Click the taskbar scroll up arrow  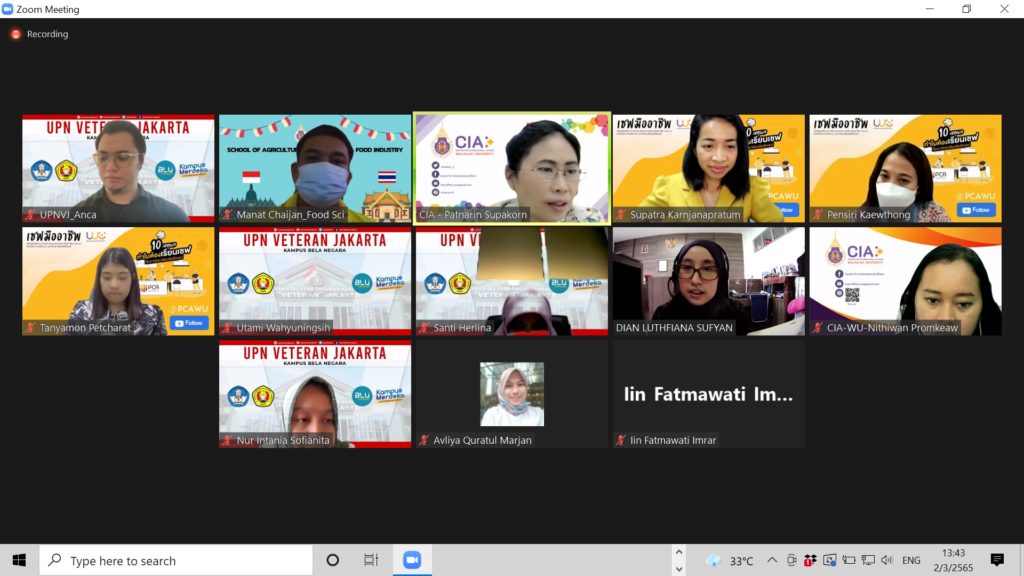pos(681,553)
